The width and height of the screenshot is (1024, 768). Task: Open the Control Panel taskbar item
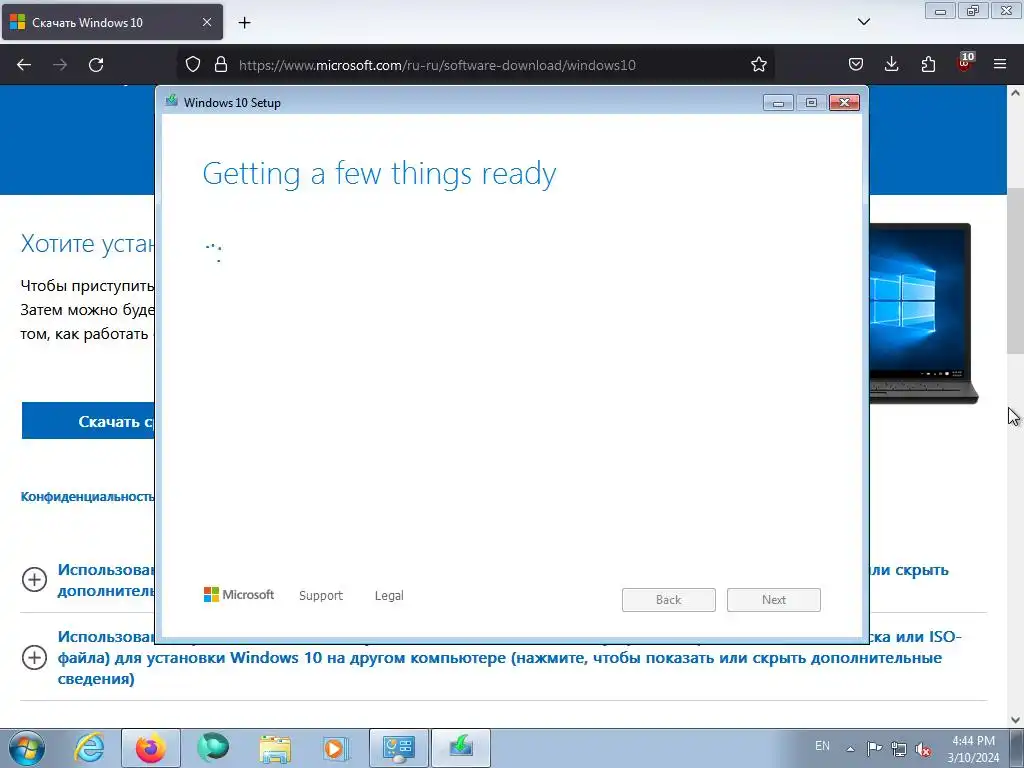(399, 748)
